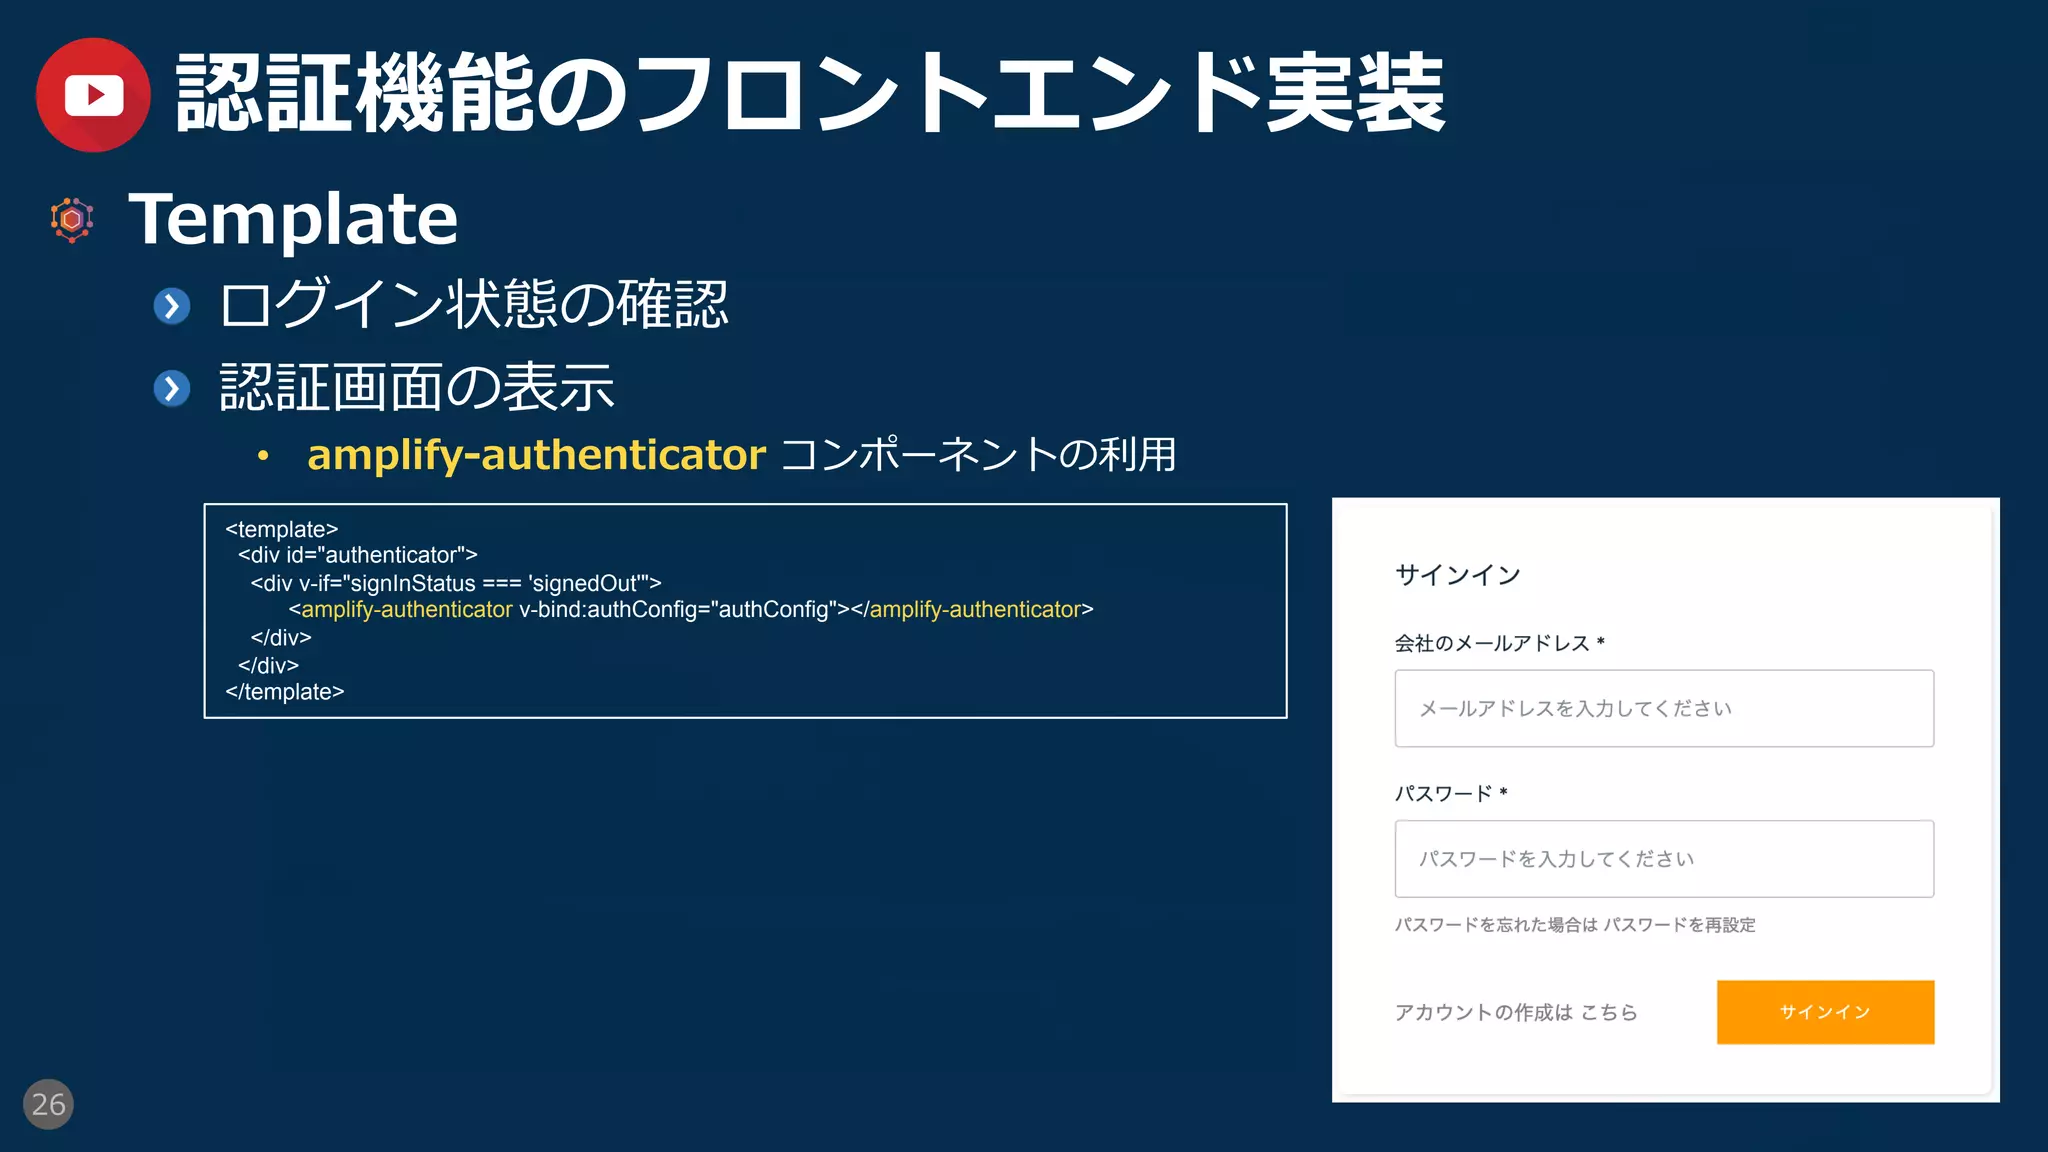Click the opening amplify-authenticator tag in code
The height and width of the screenshot is (1152, 2048).
coord(406,609)
